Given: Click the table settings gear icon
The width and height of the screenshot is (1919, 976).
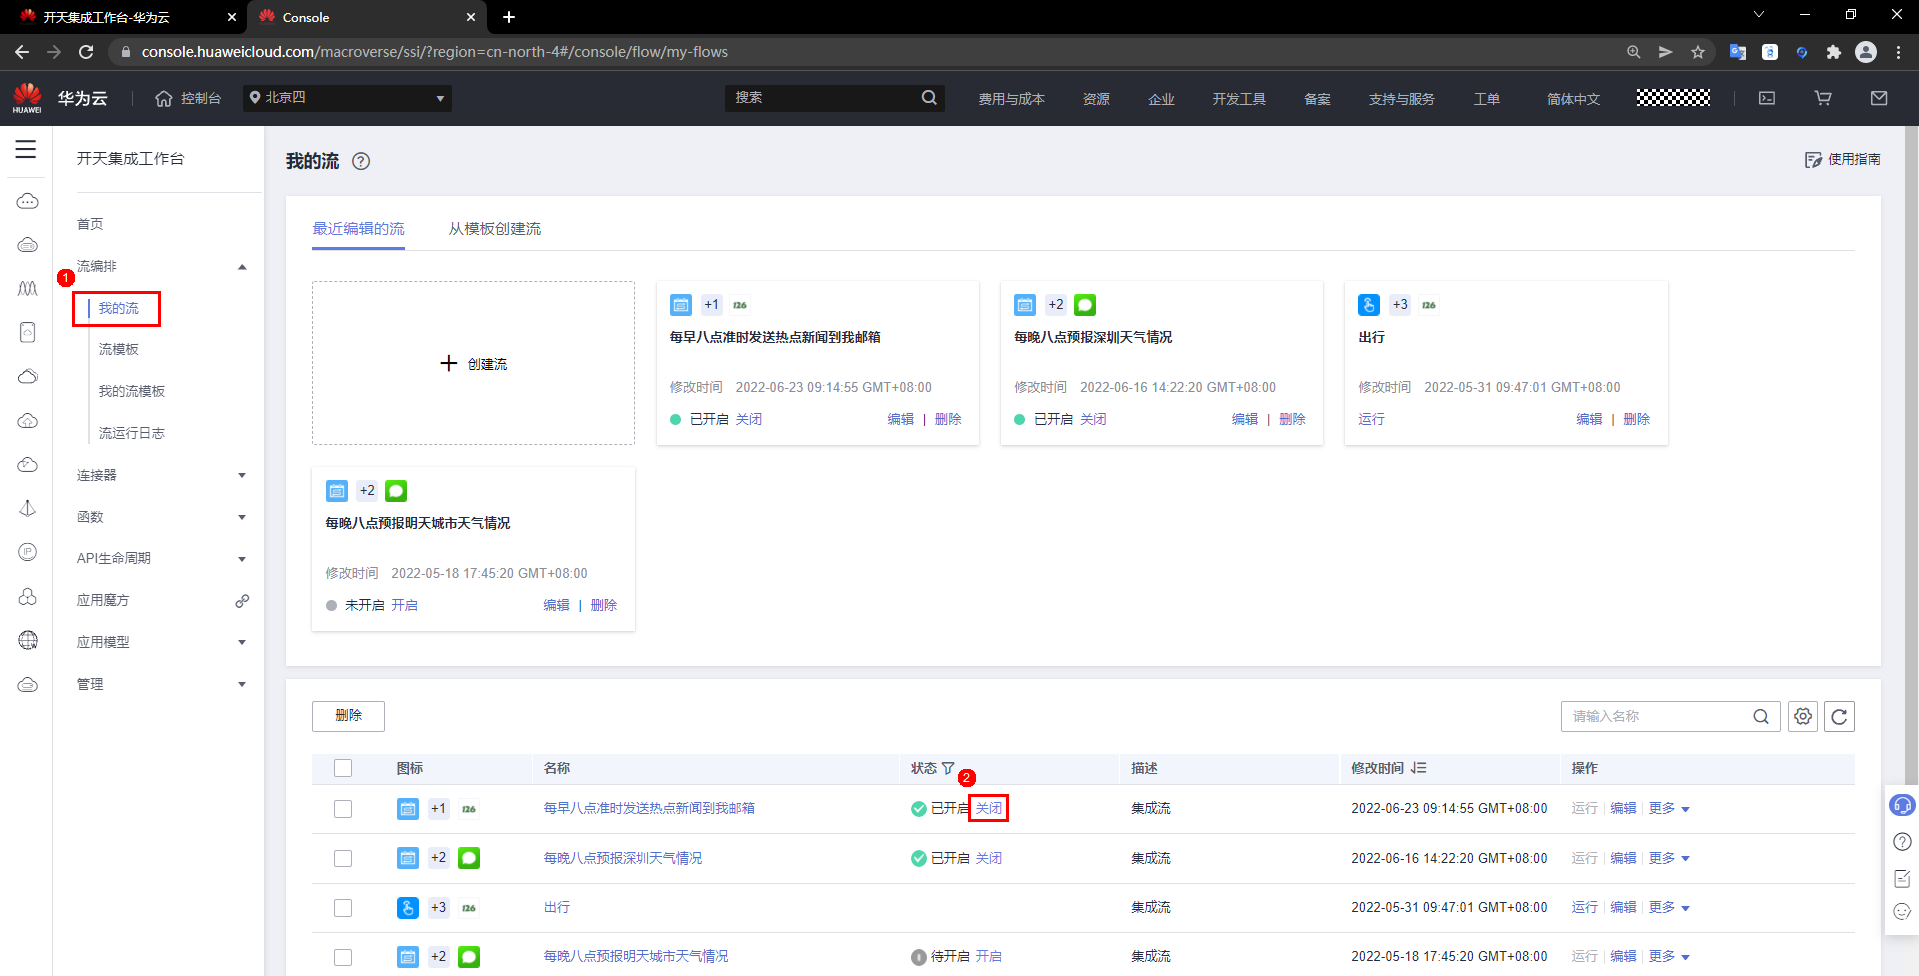Looking at the screenshot, I should pos(1803,716).
